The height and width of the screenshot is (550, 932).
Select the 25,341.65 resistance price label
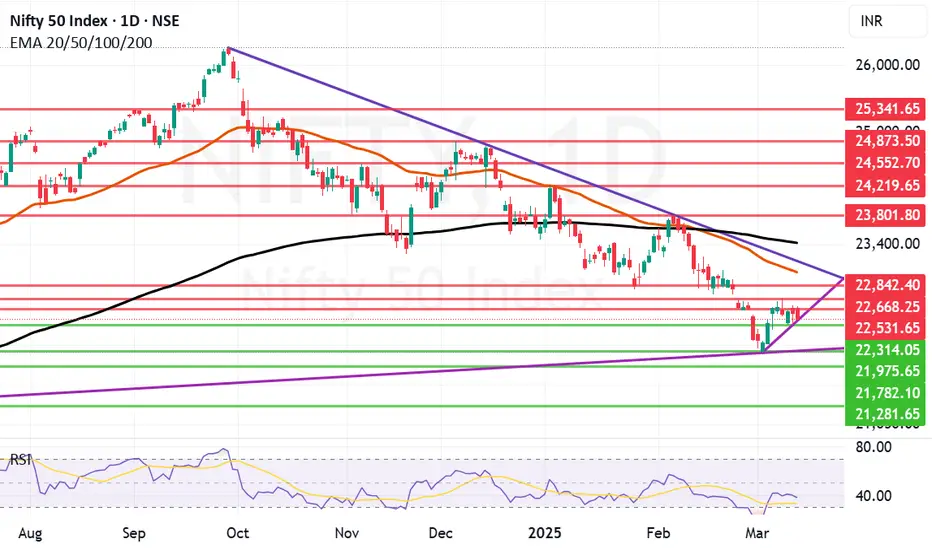click(885, 109)
